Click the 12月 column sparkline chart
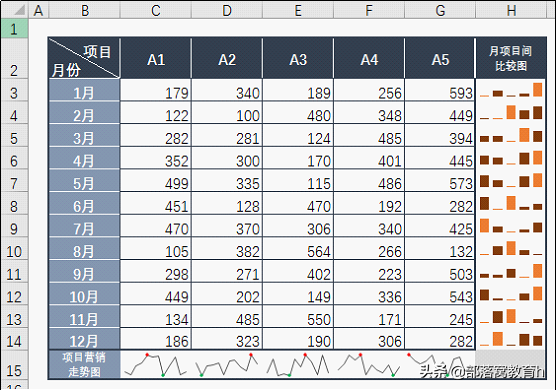 pos(511,339)
